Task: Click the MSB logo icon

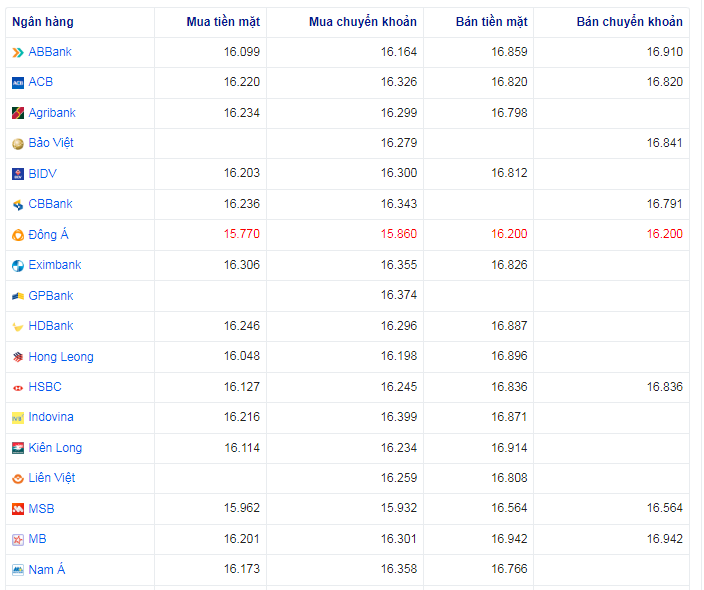Action: click(x=18, y=509)
